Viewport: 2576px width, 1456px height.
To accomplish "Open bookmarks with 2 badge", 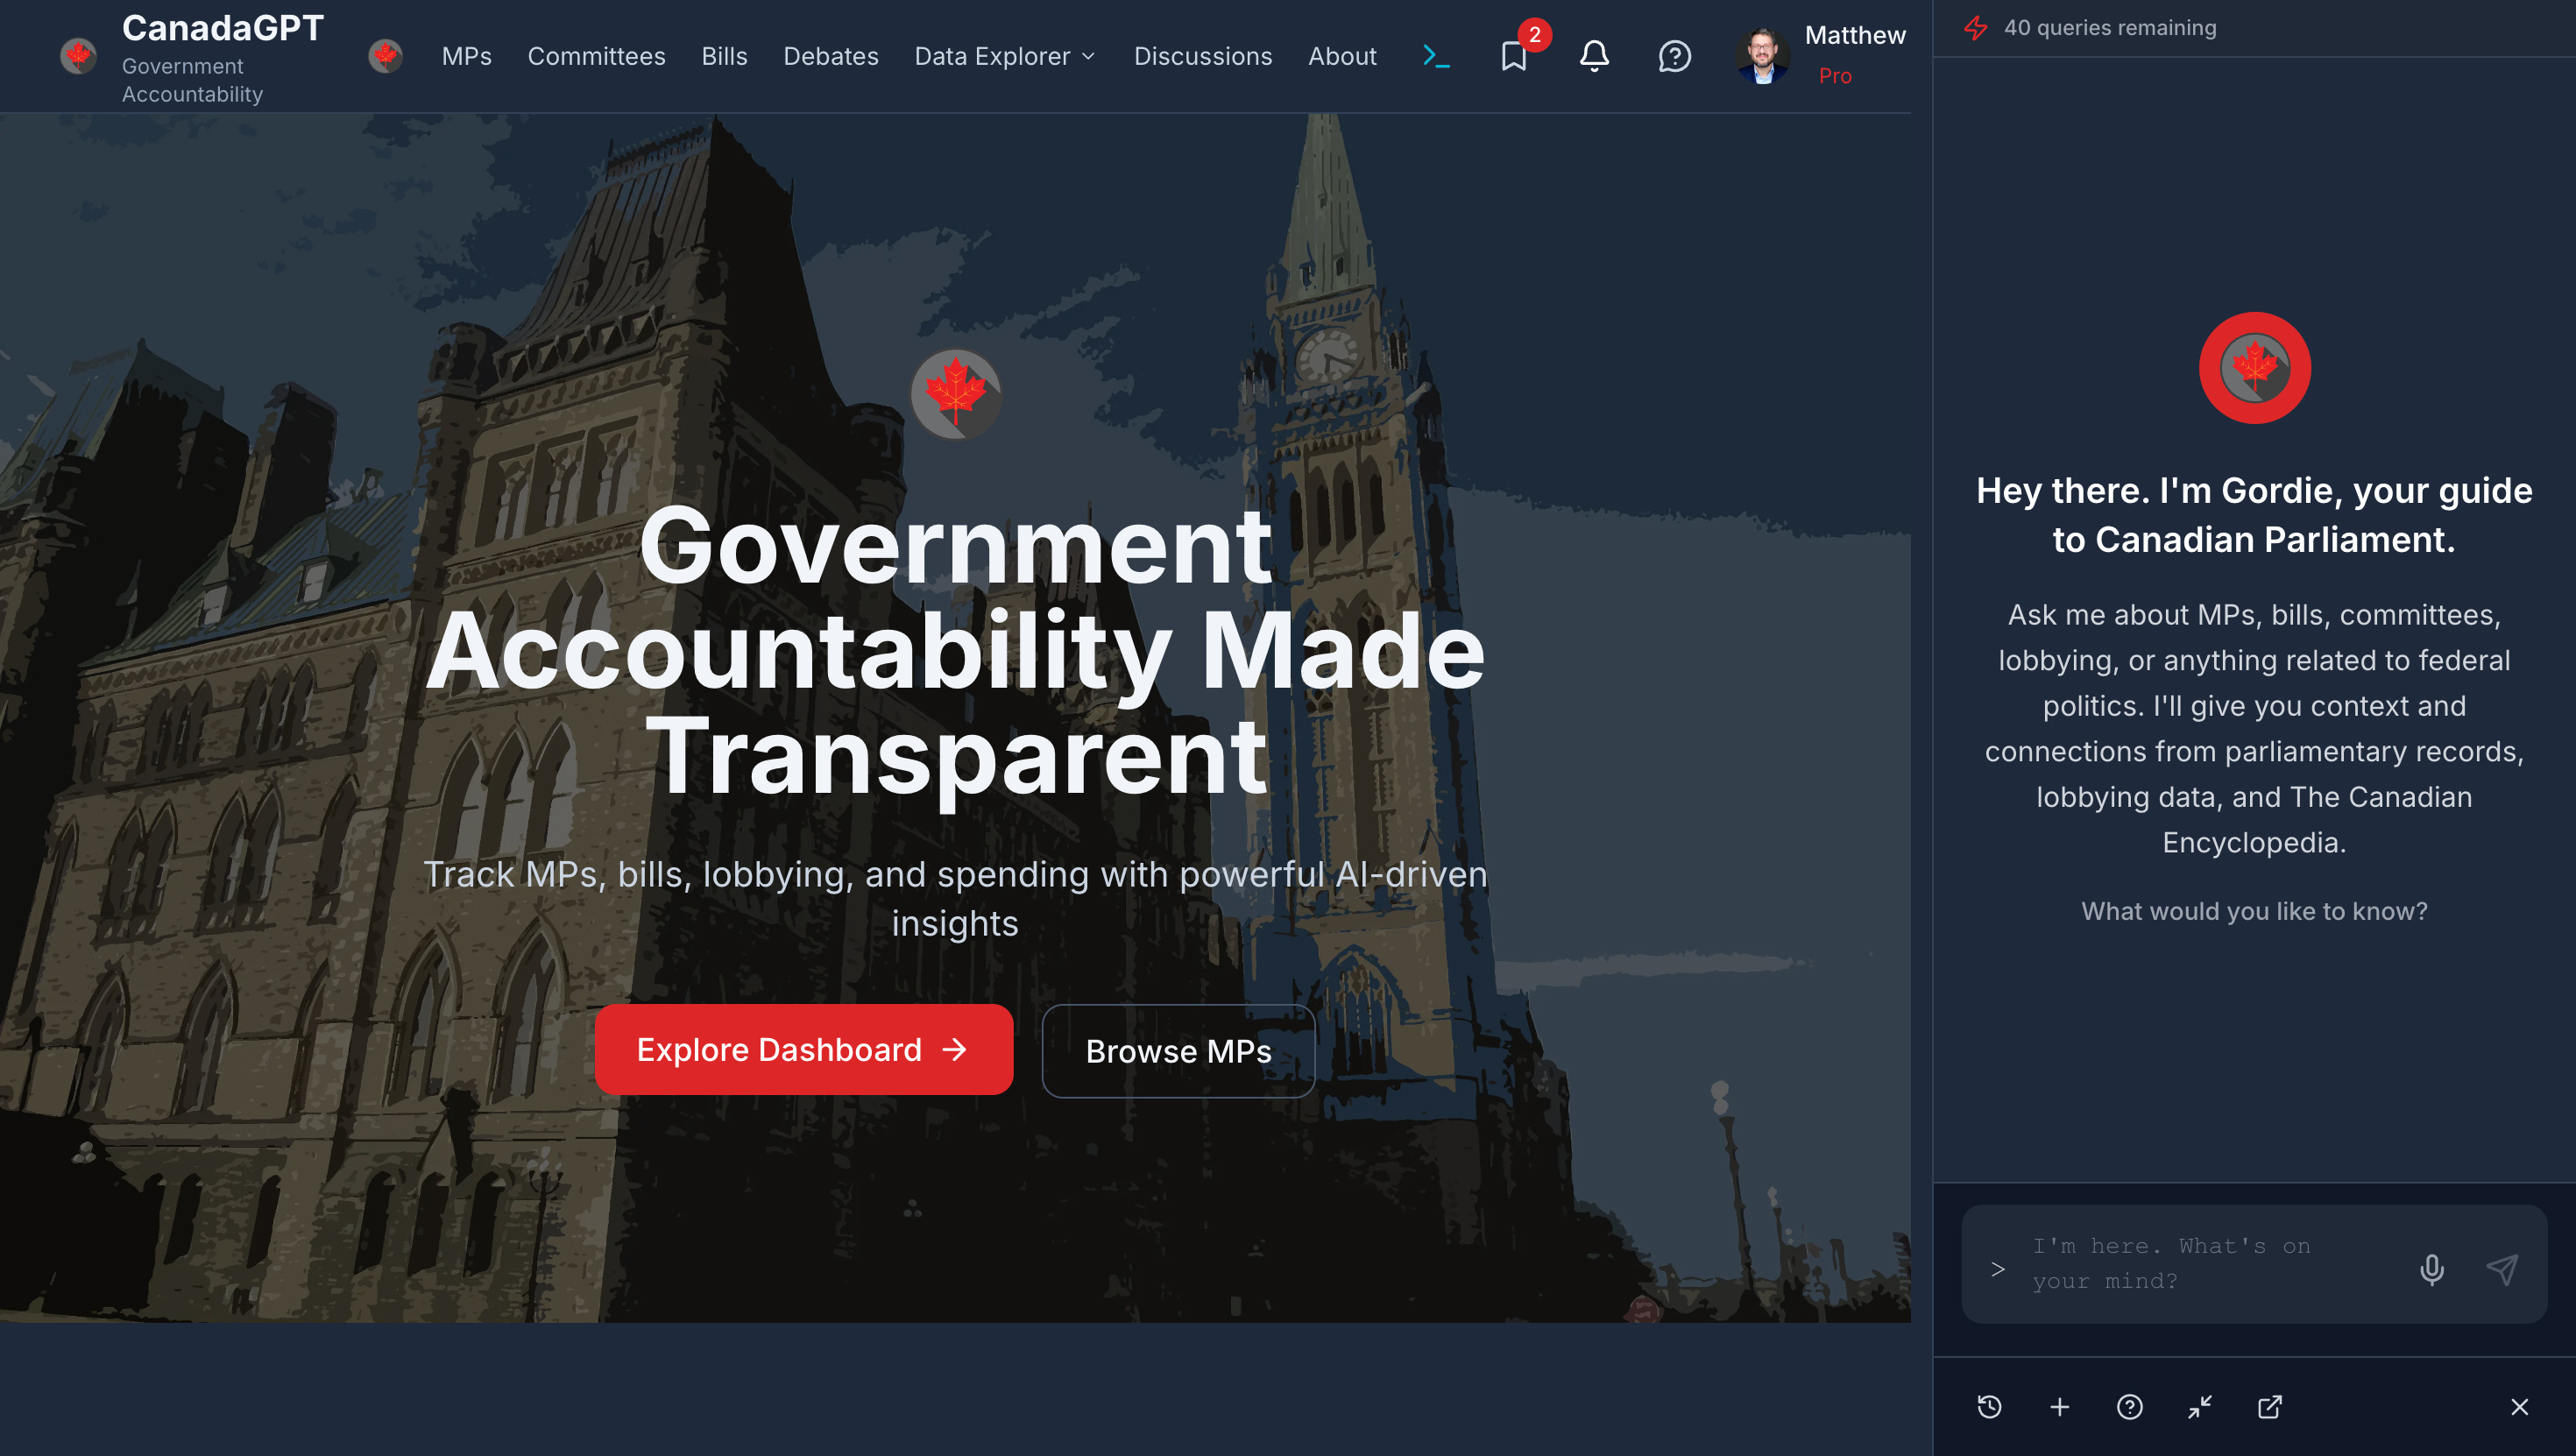I will coord(1514,56).
